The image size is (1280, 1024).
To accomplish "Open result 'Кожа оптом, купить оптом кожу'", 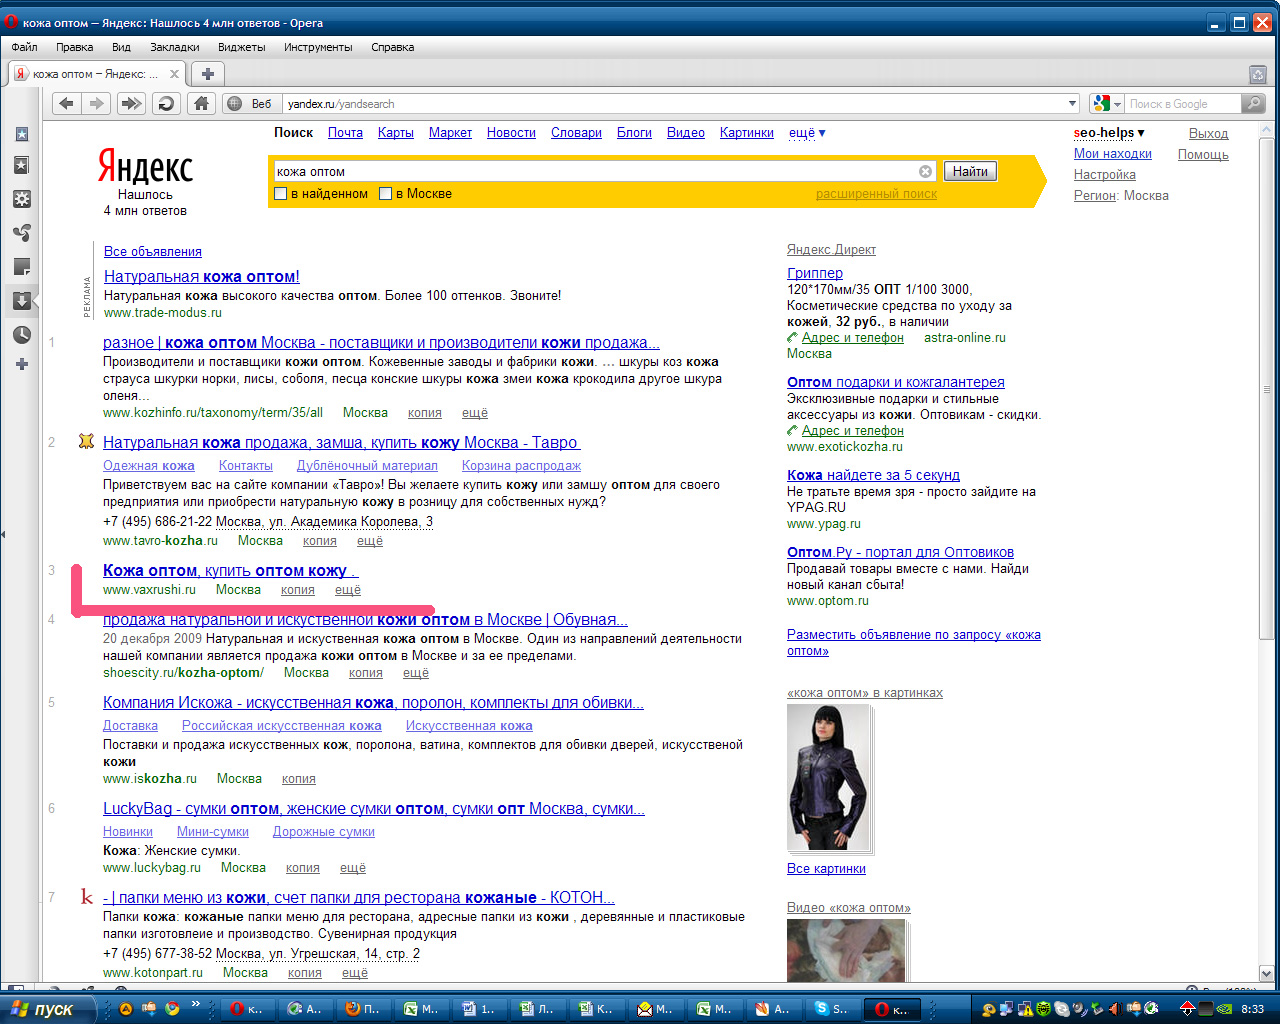I will [x=230, y=571].
